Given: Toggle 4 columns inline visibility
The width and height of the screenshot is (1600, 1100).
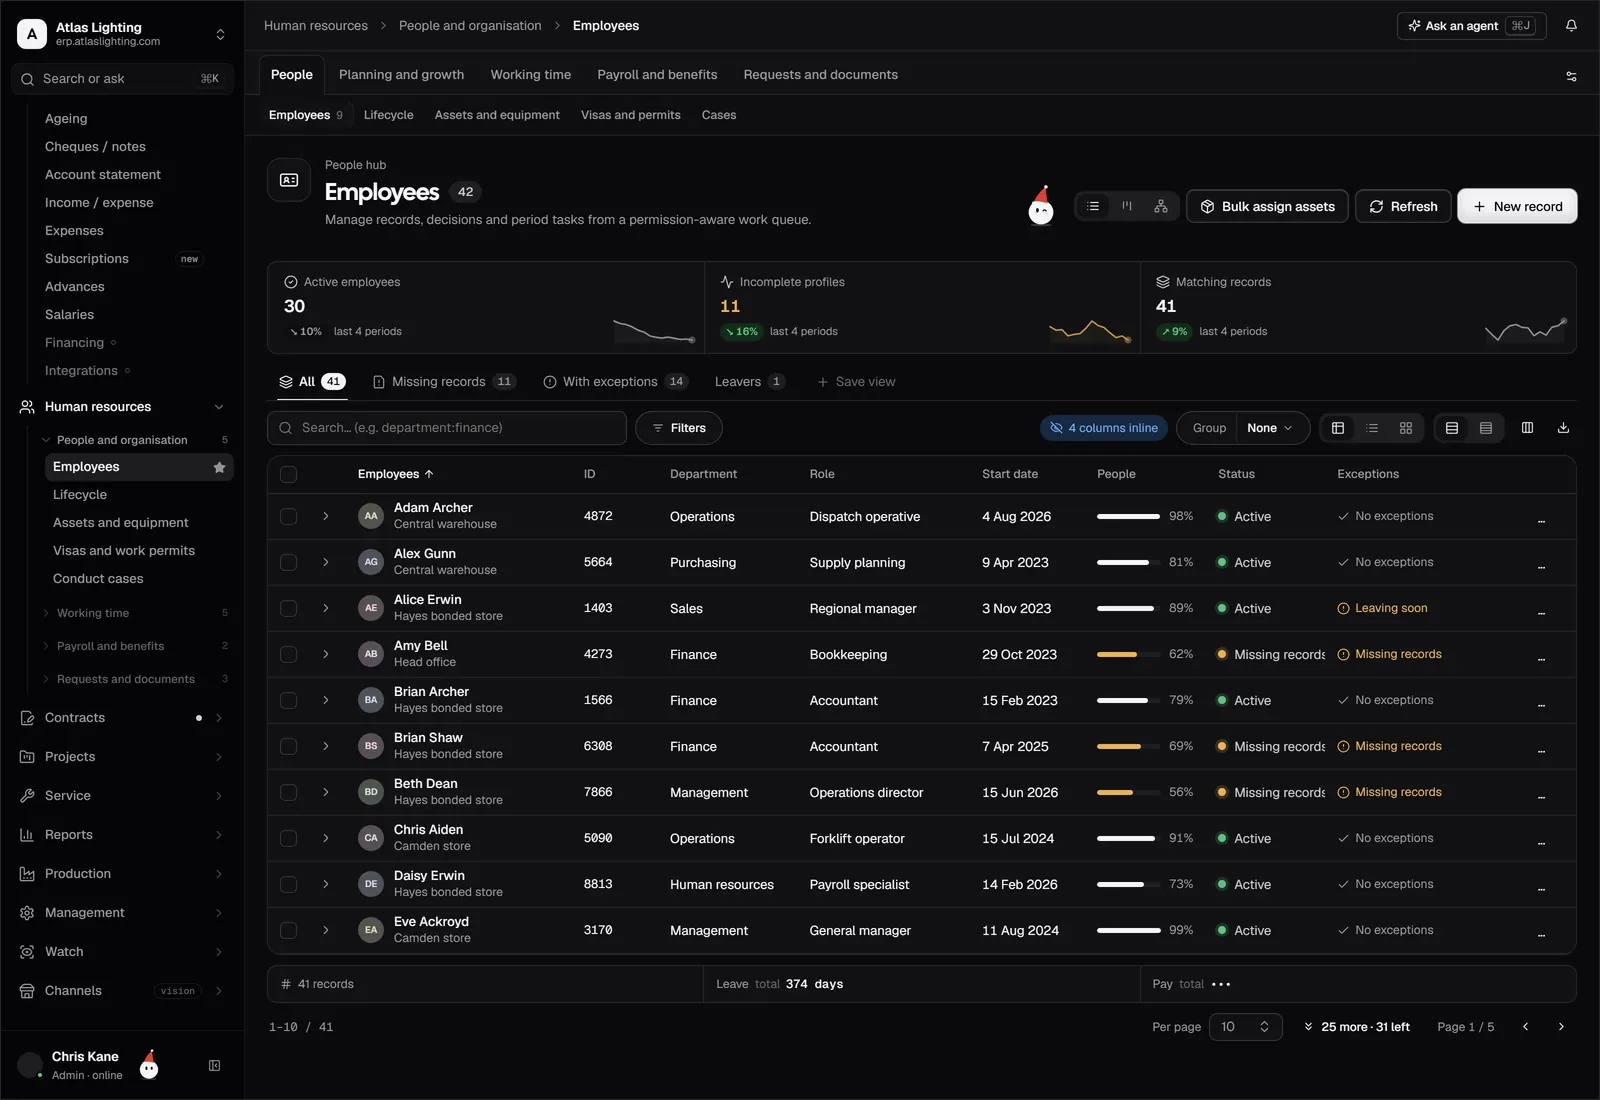Looking at the screenshot, I should pyautogui.click(x=1104, y=428).
